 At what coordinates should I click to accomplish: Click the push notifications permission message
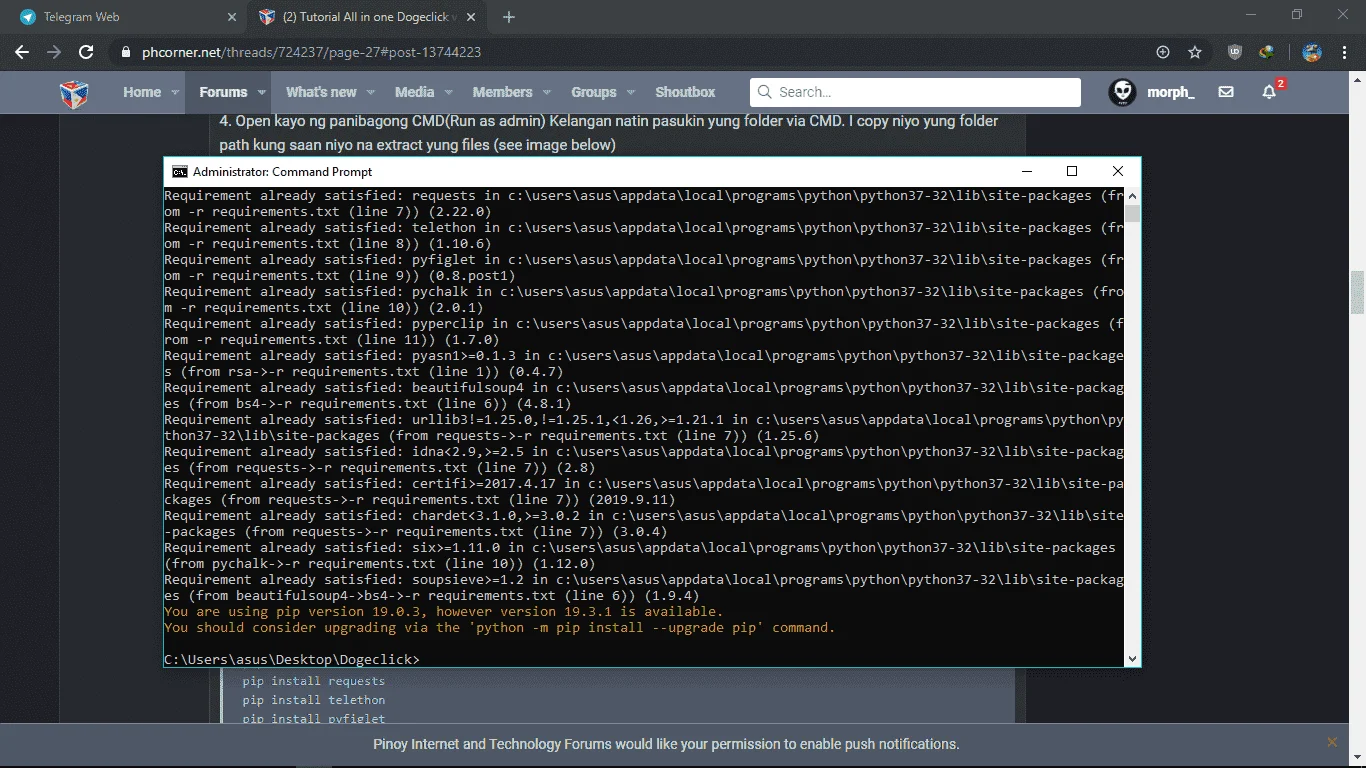[666, 744]
